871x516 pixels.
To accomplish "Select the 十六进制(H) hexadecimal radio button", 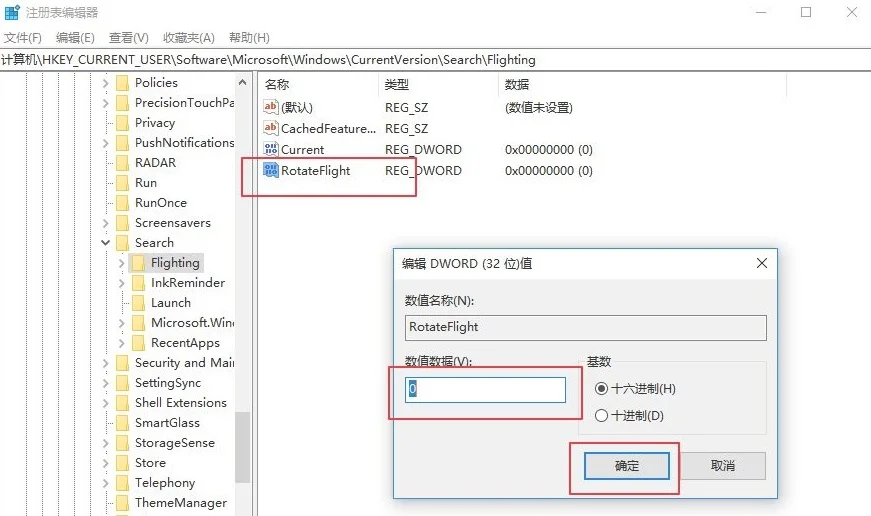I will tap(601, 389).
